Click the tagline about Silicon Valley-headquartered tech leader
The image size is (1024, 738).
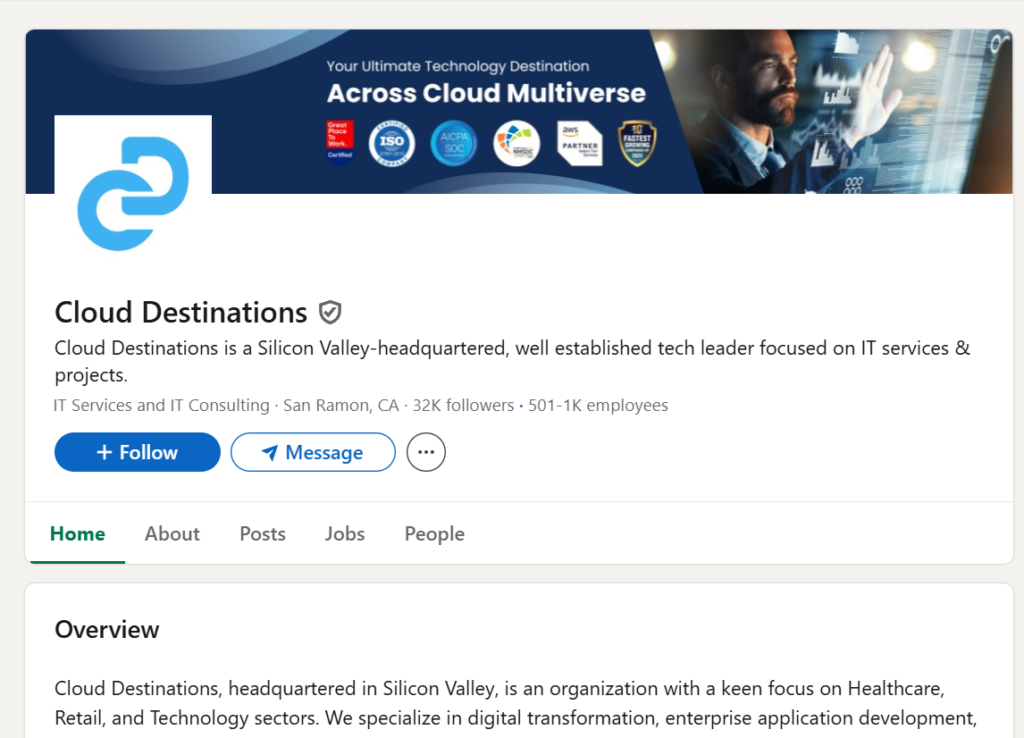tap(512, 361)
